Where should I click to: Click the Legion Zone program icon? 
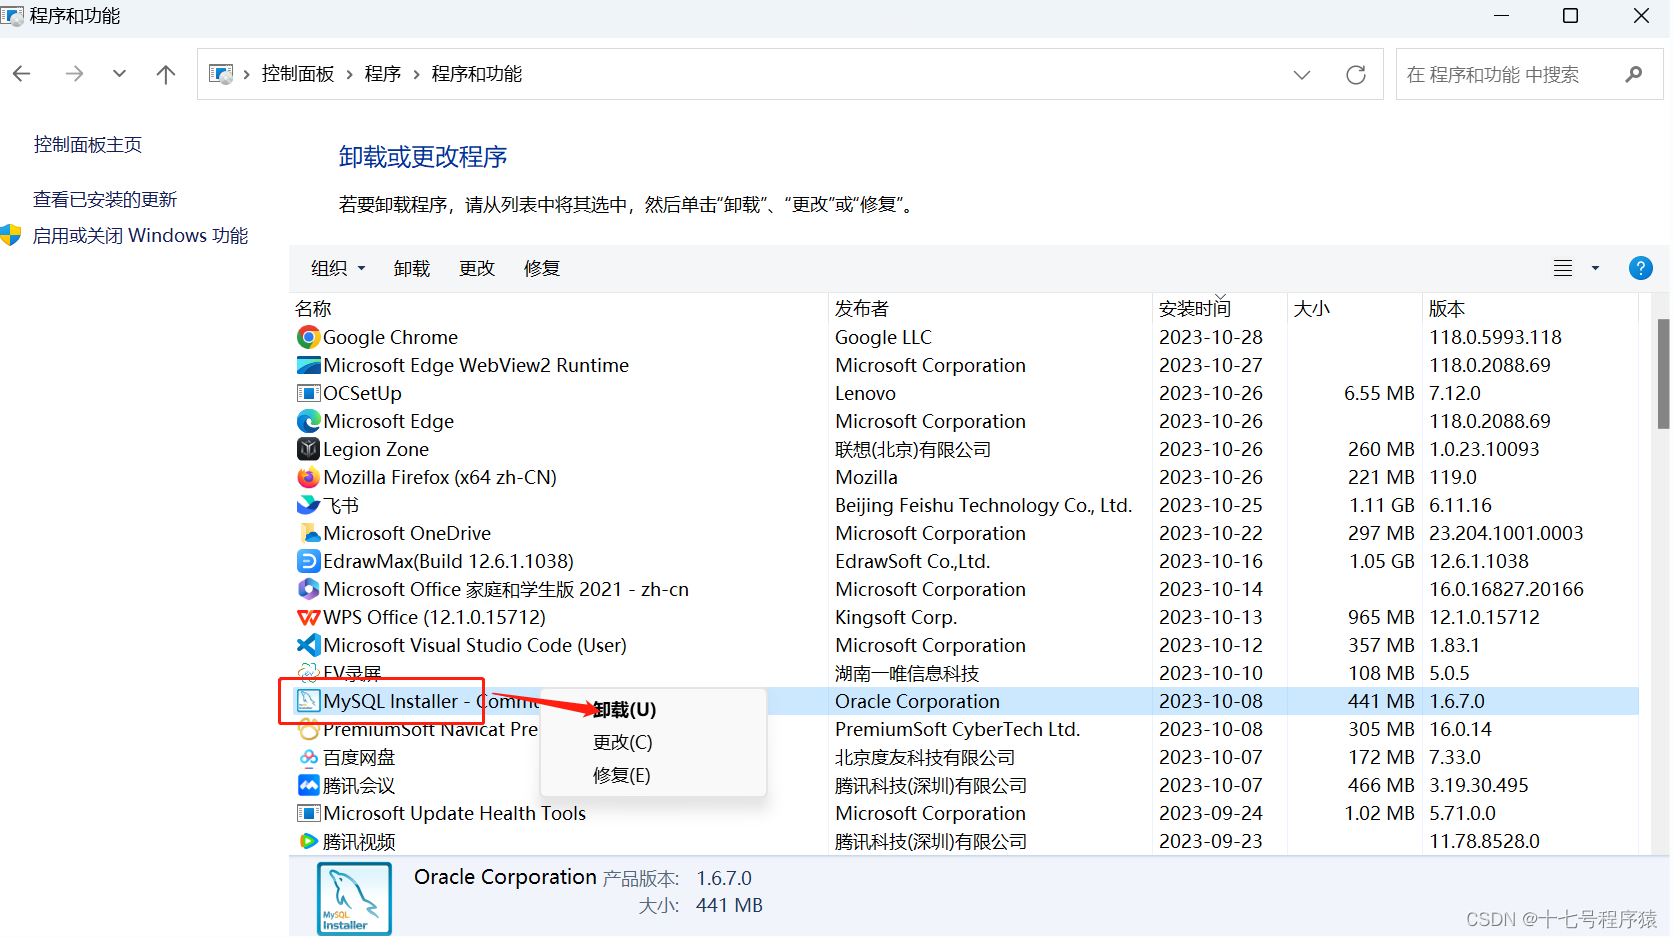[x=309, y=449]
